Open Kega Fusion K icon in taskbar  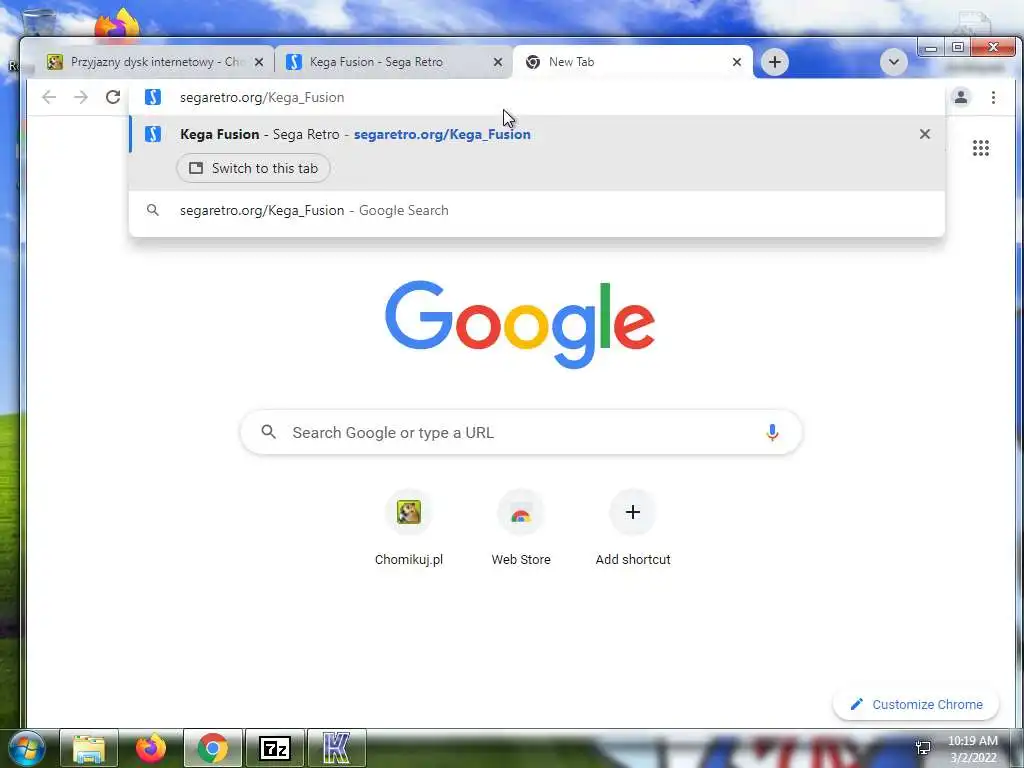pyautogui.click(x=336, y=748)
